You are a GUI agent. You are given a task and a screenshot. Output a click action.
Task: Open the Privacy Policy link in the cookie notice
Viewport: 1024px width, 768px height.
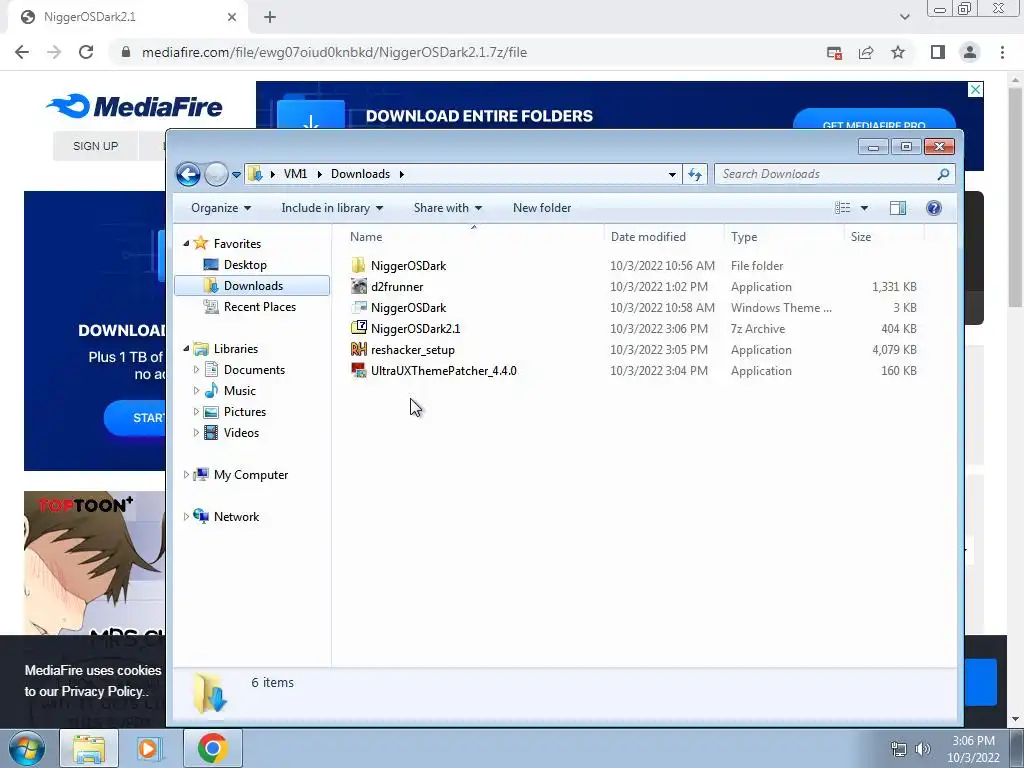click(104, 691)
